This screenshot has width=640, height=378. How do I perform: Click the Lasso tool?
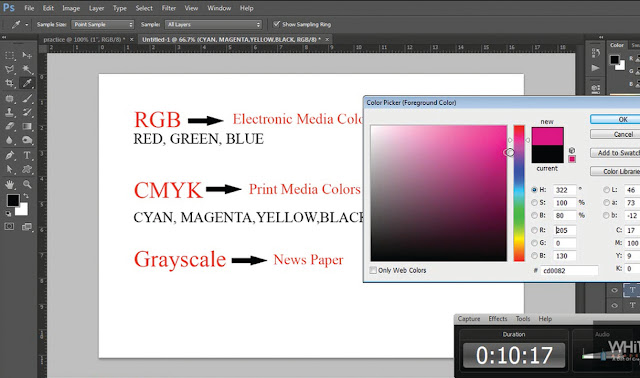click(x=9, y=69)
